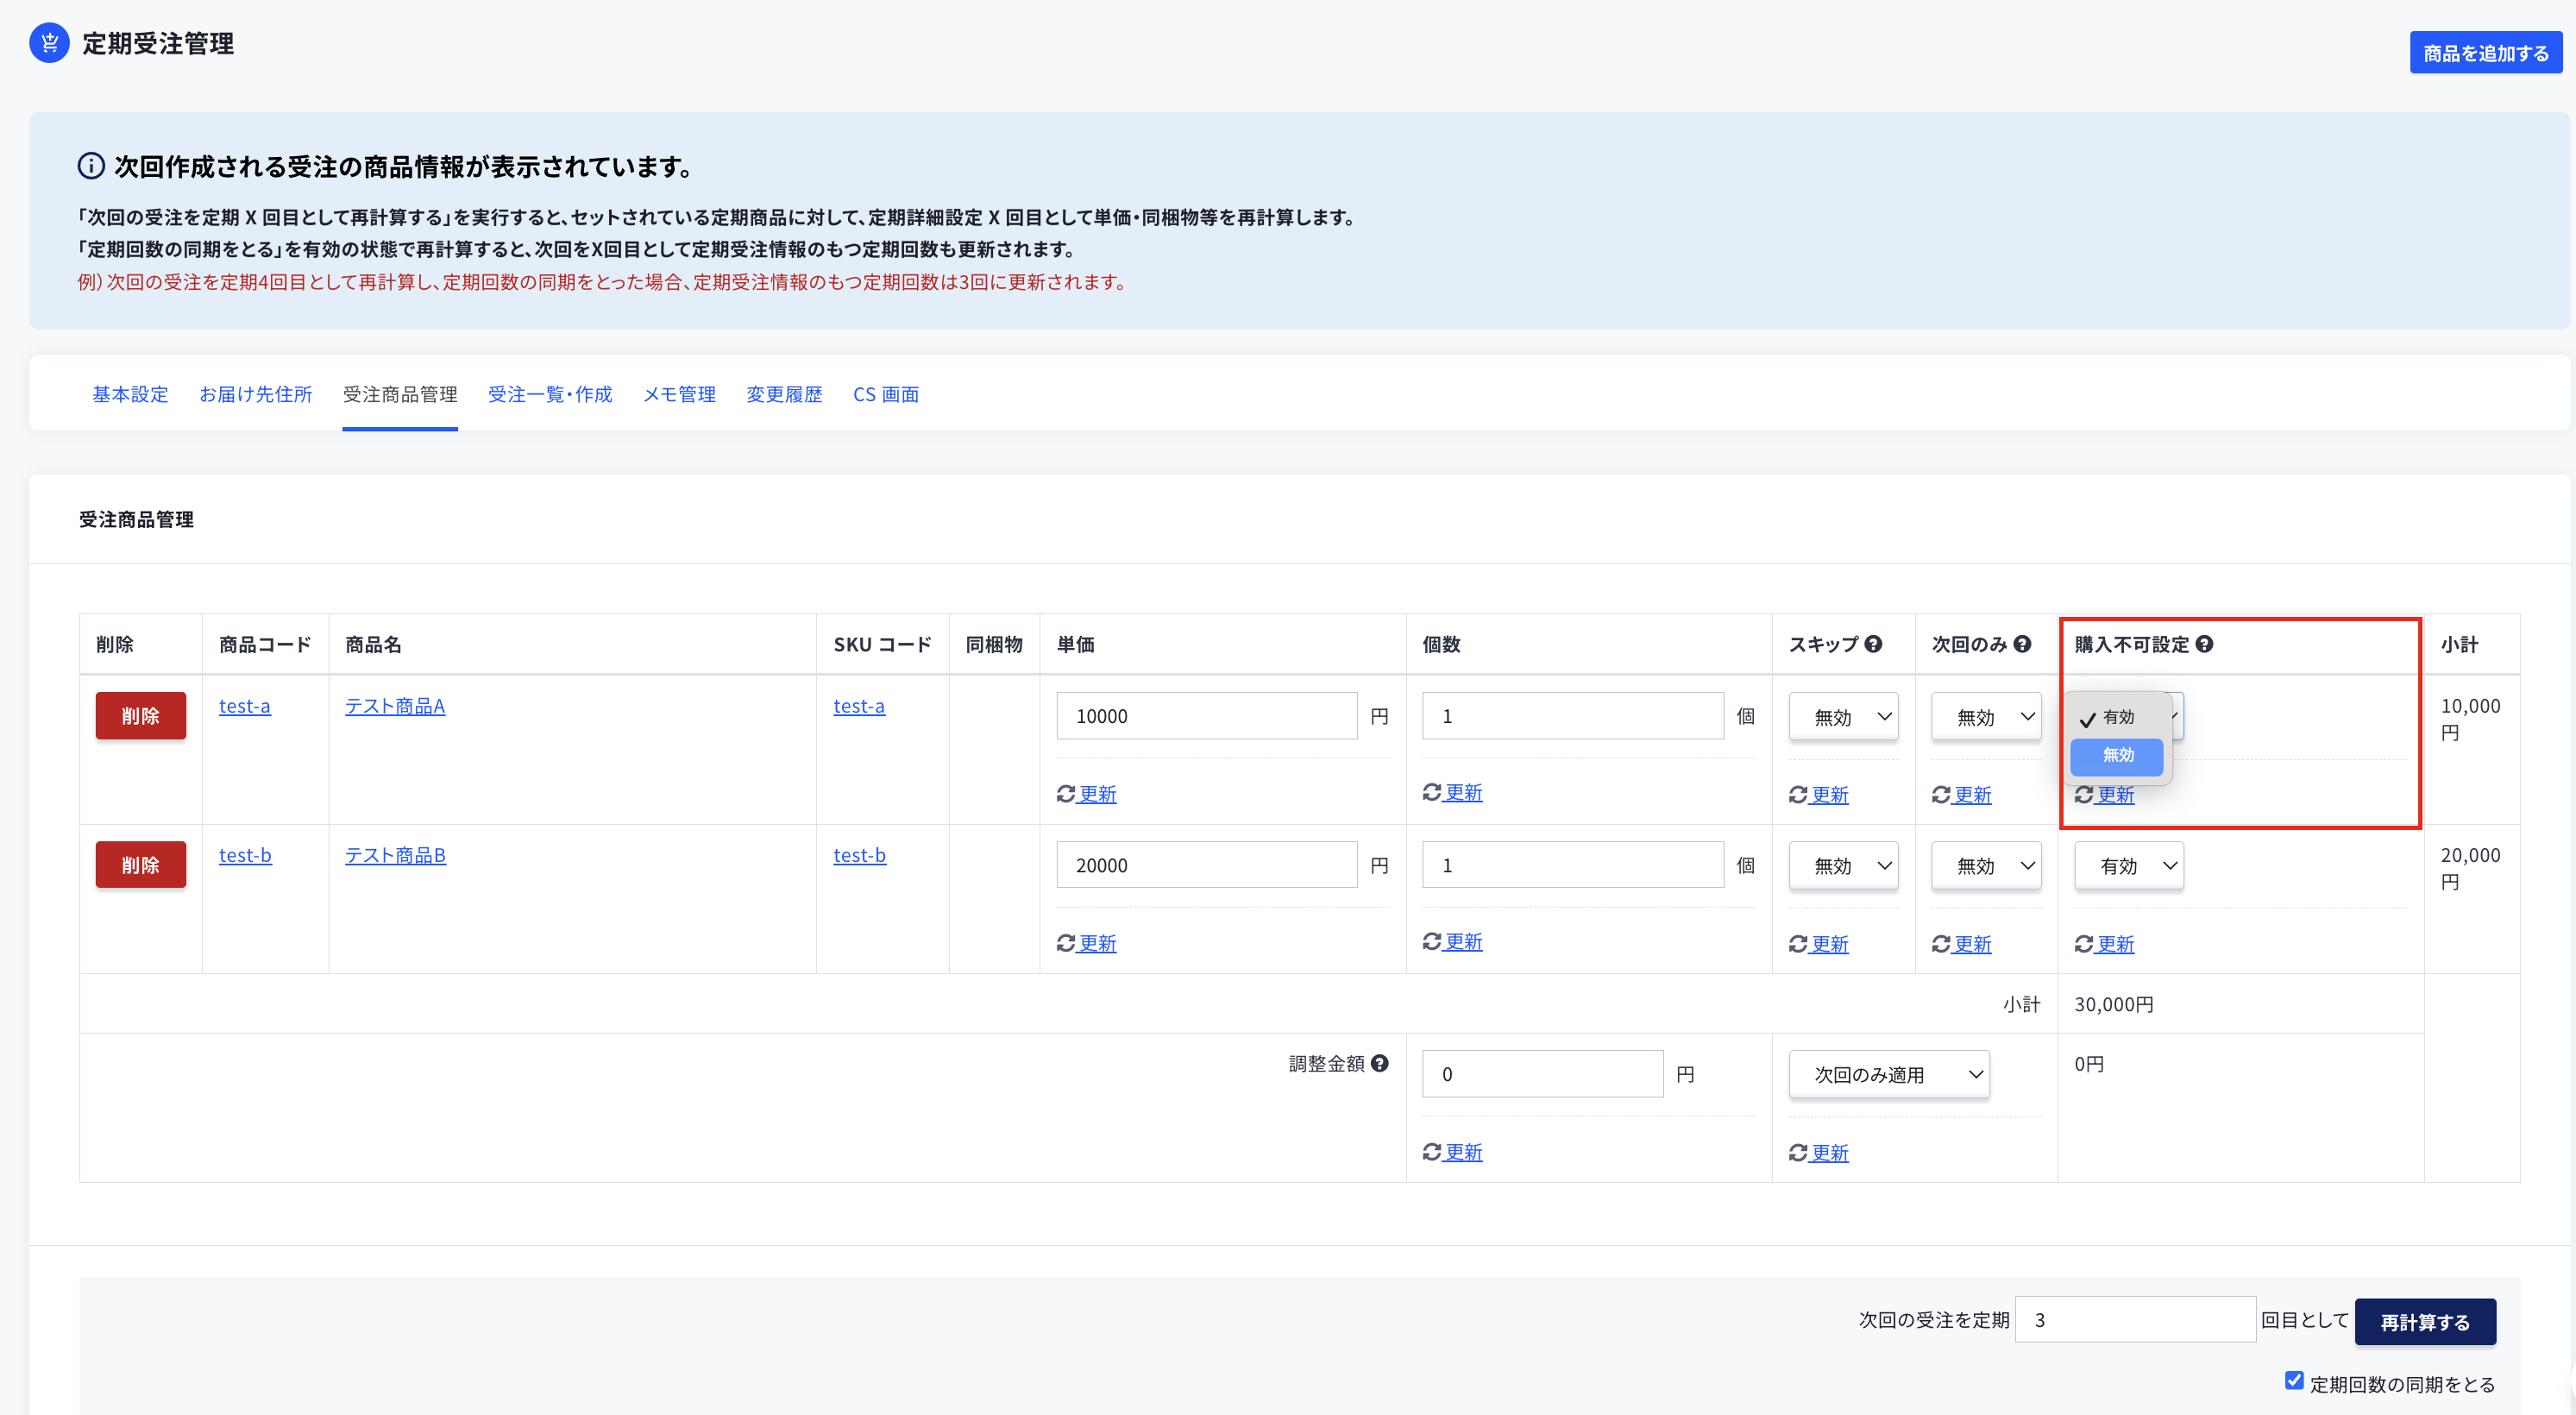Switch to 基本設定 tab
2576x1415 pixels.
[130, 395]
